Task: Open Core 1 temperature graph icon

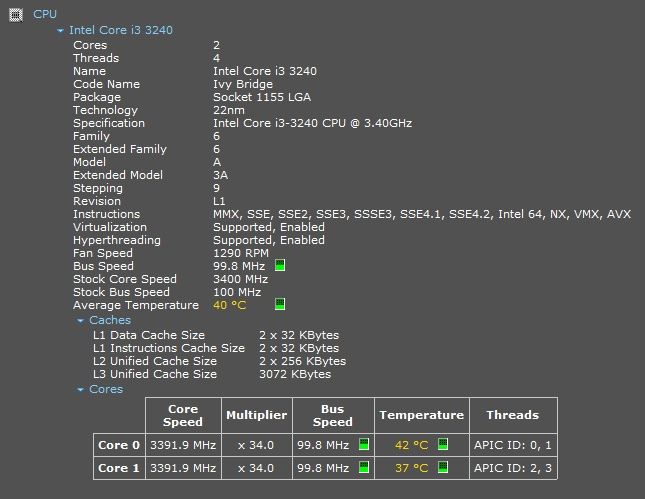Action: 443,467
